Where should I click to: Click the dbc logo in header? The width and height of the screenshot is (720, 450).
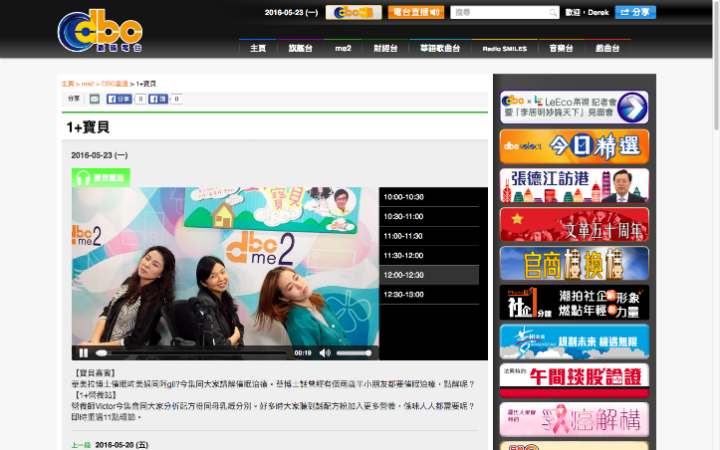pyautogui.click(x=100, y=31)
